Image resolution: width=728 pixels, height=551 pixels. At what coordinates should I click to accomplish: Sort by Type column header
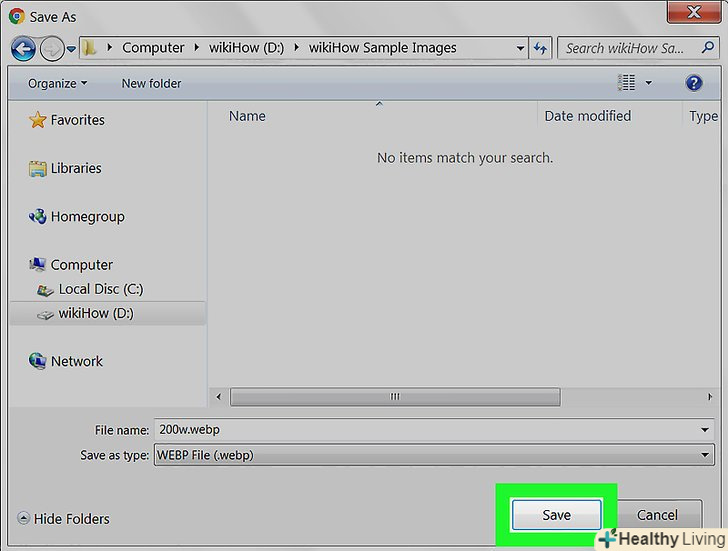[x=702, y=116]
